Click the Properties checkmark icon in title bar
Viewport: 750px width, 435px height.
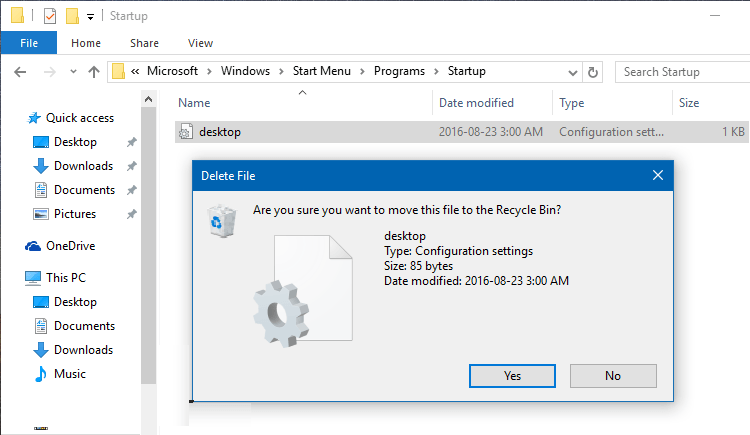pyautogui.click(x=50, y=16)
